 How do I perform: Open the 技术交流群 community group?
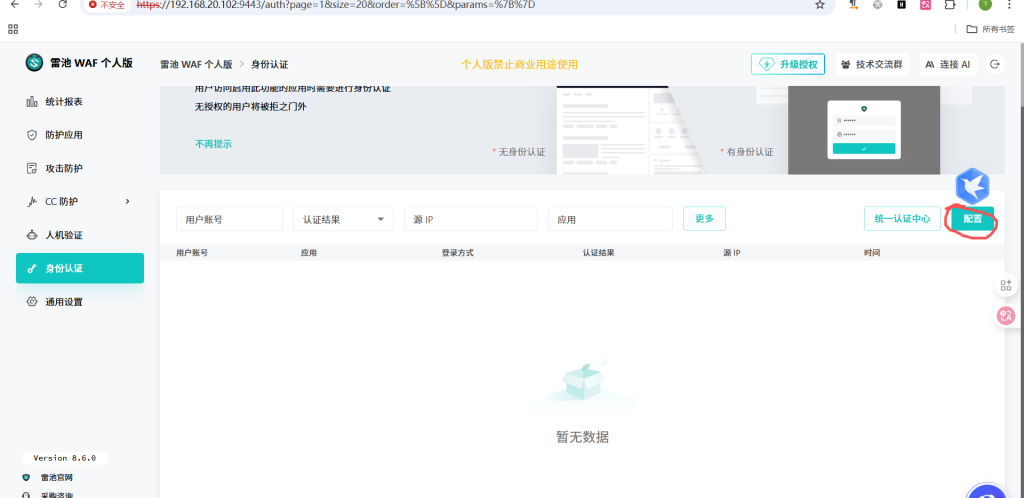coord(873,64)
